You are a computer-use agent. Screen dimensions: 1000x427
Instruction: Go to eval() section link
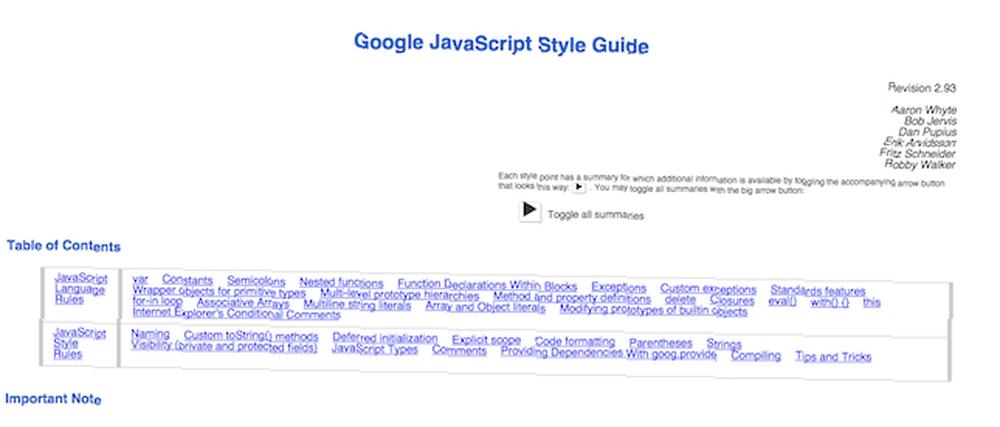tap(783, 301)
